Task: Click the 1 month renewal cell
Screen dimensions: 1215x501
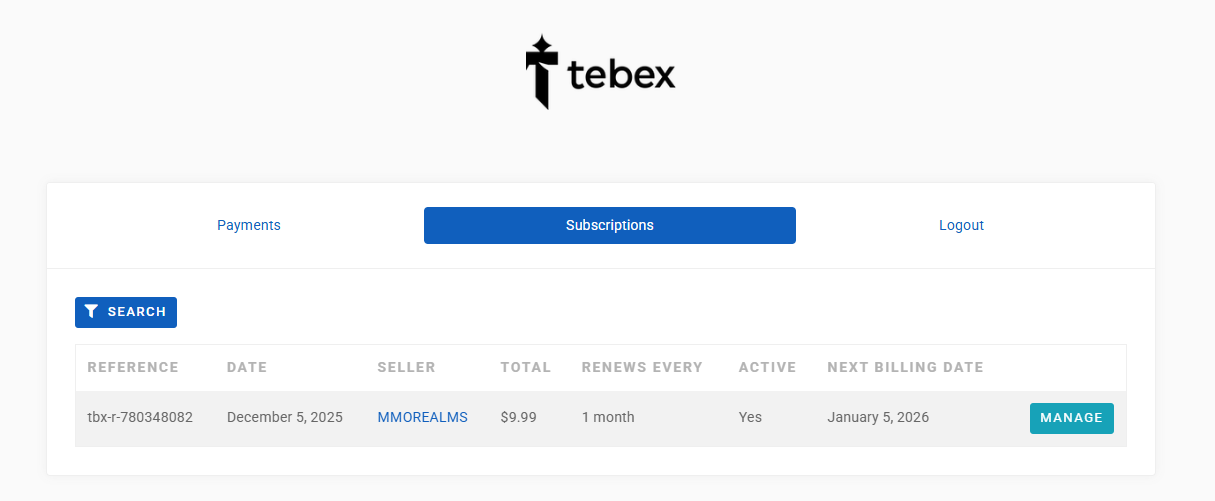Action: pos(608,417)
